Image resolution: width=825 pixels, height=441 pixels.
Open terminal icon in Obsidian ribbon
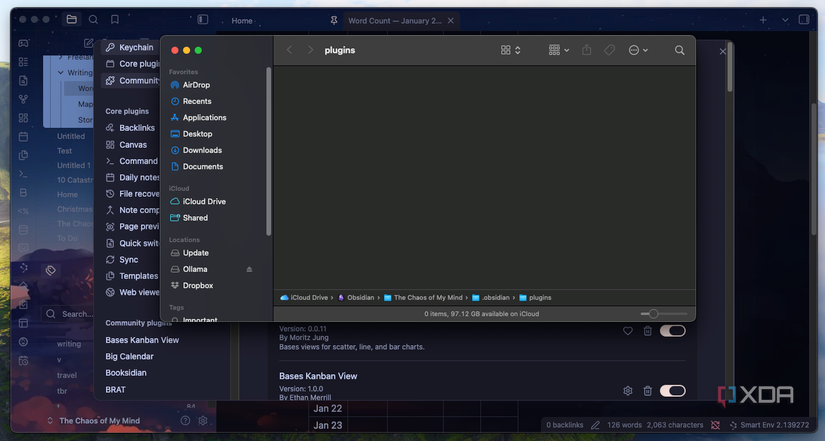[x=23, y=174]
